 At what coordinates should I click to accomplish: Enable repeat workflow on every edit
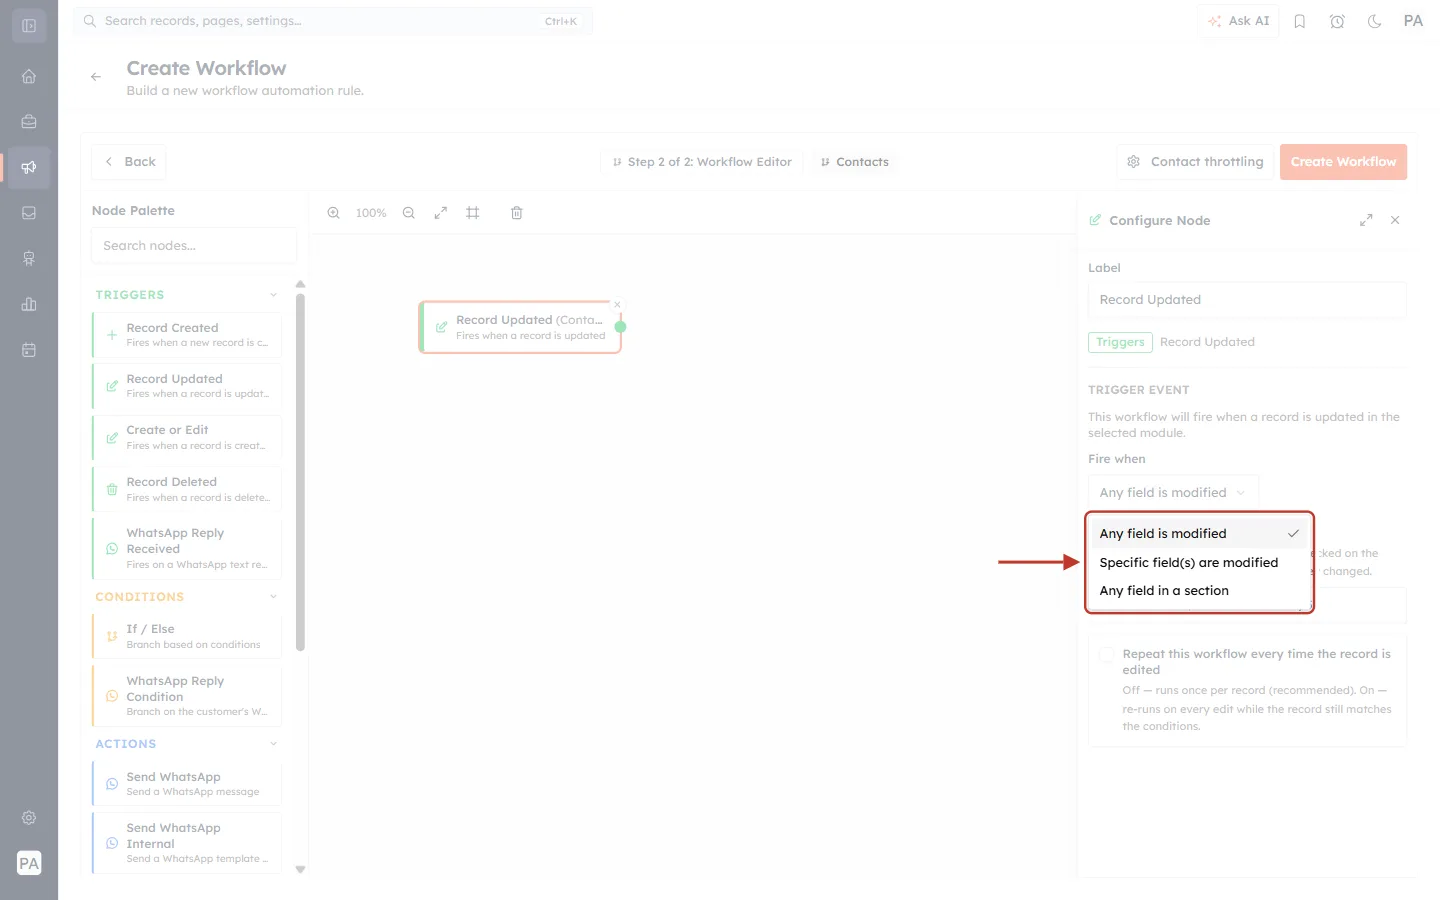click(1107, 655)
